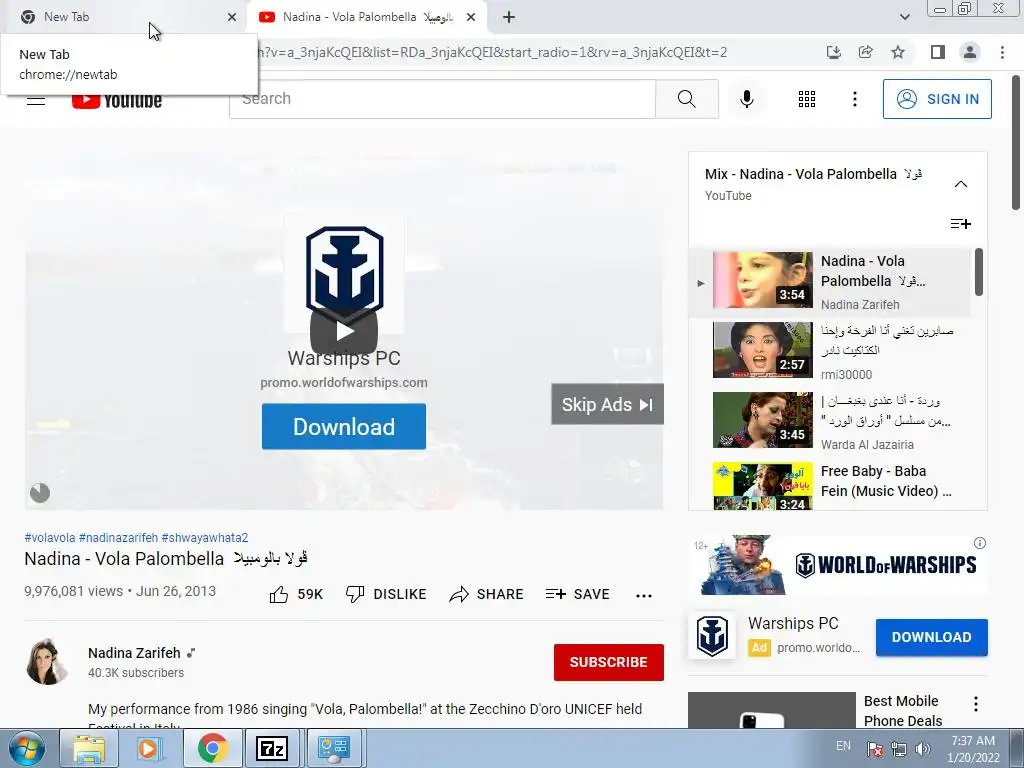Install page icon in address bar
This screenshot has width=1024, height=768.
coord(833,52)
